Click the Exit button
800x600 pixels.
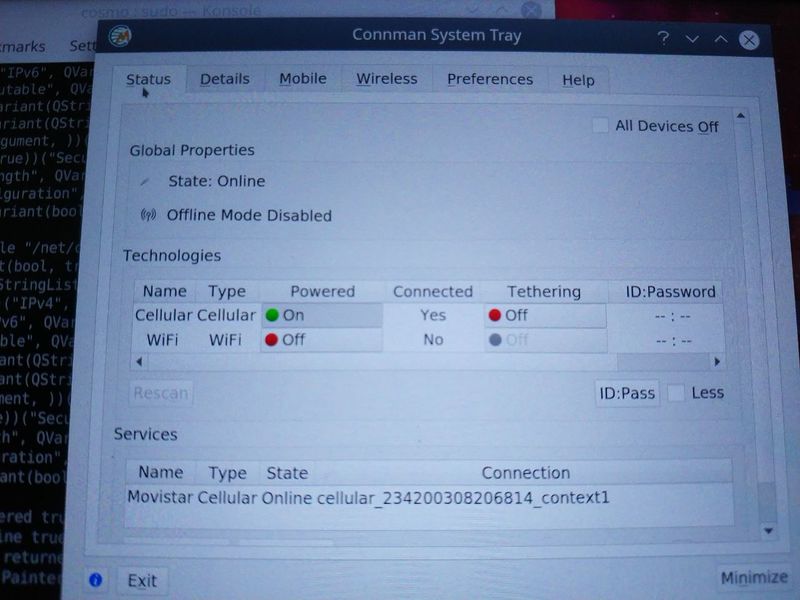(x=142, y=580)
